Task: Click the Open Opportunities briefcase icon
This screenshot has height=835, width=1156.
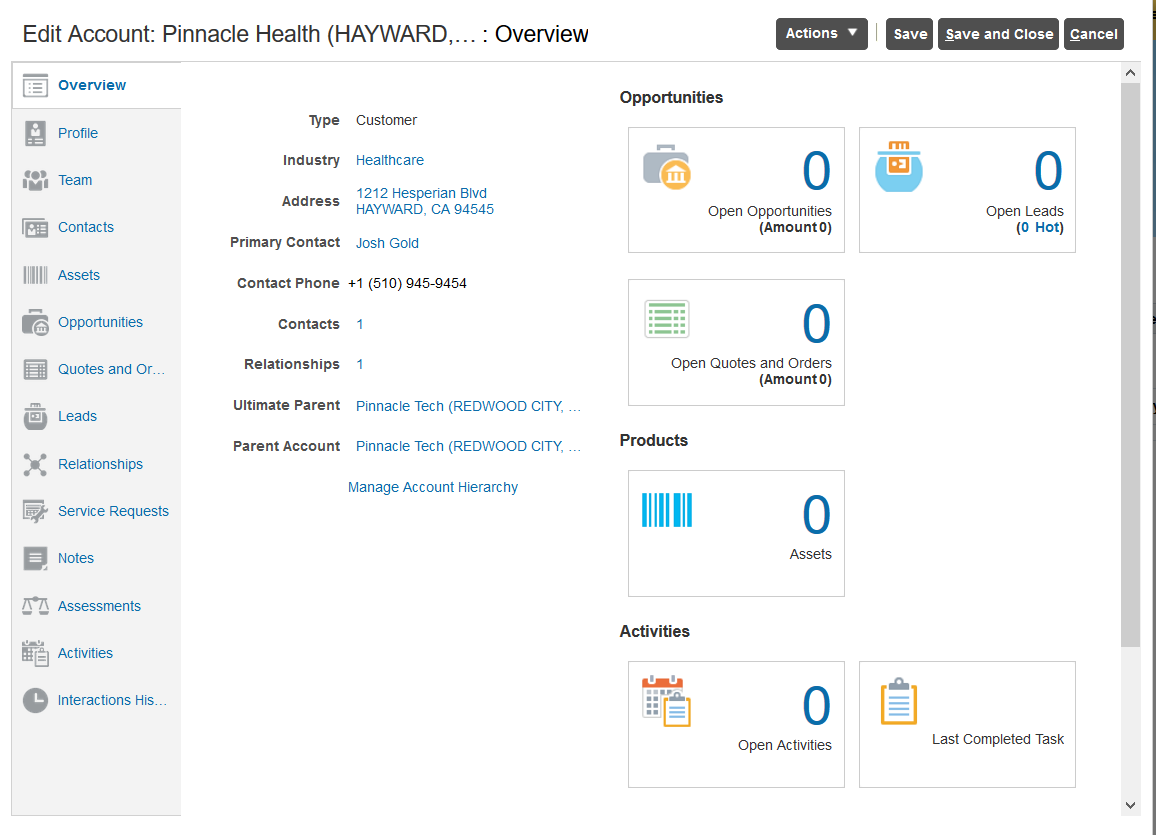Action: pyautogui.click(x=666, y=167)
